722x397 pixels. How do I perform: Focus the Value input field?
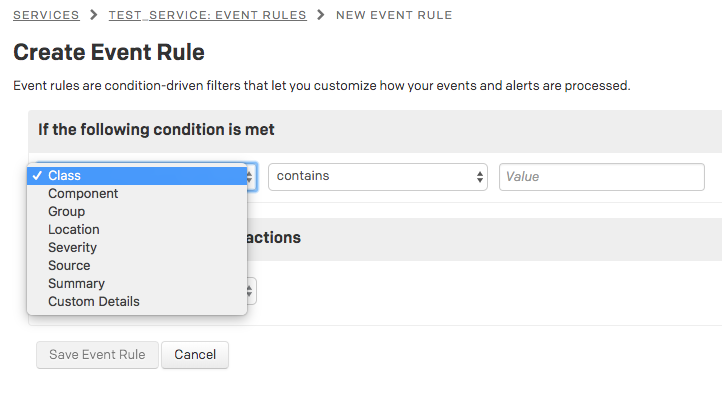[602, 177]
